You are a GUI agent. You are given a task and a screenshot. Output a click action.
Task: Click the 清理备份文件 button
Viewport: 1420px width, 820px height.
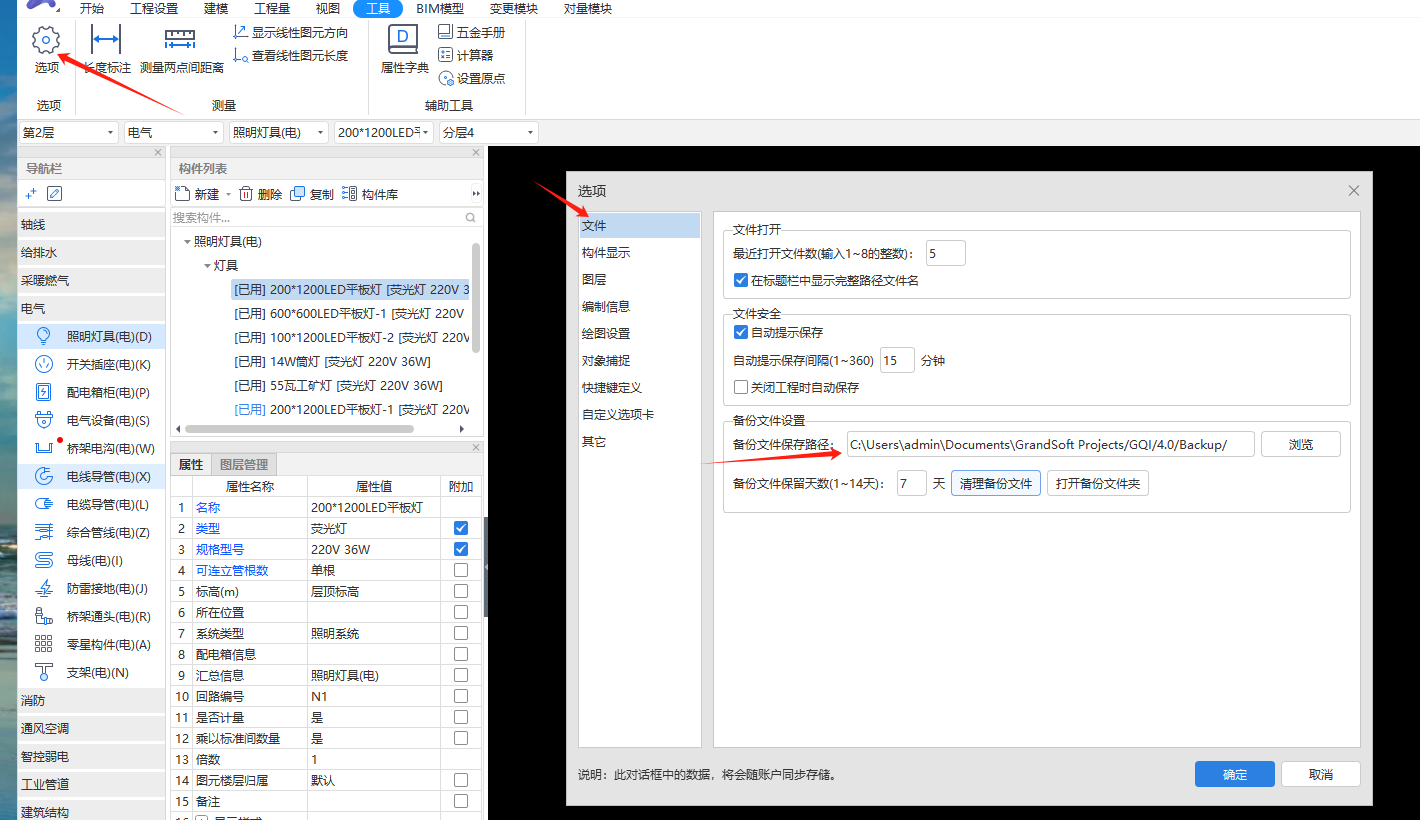point(996,484)
